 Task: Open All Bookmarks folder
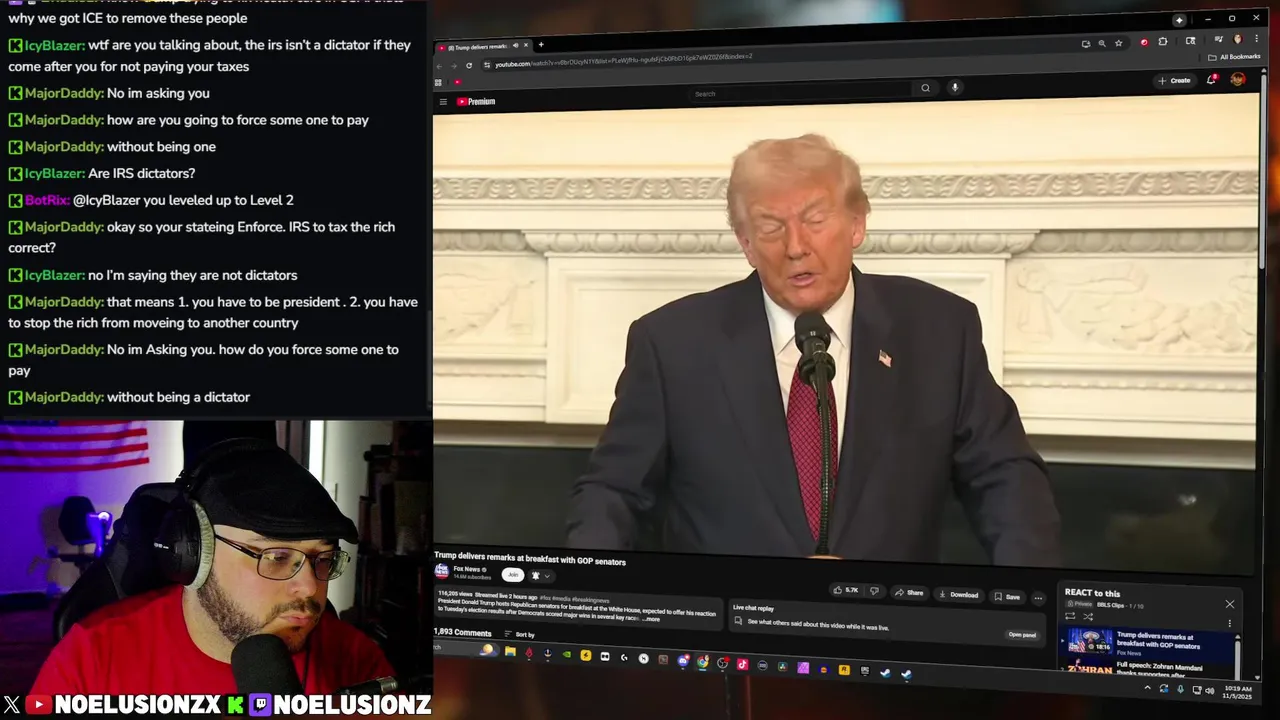pos(1234,57)
